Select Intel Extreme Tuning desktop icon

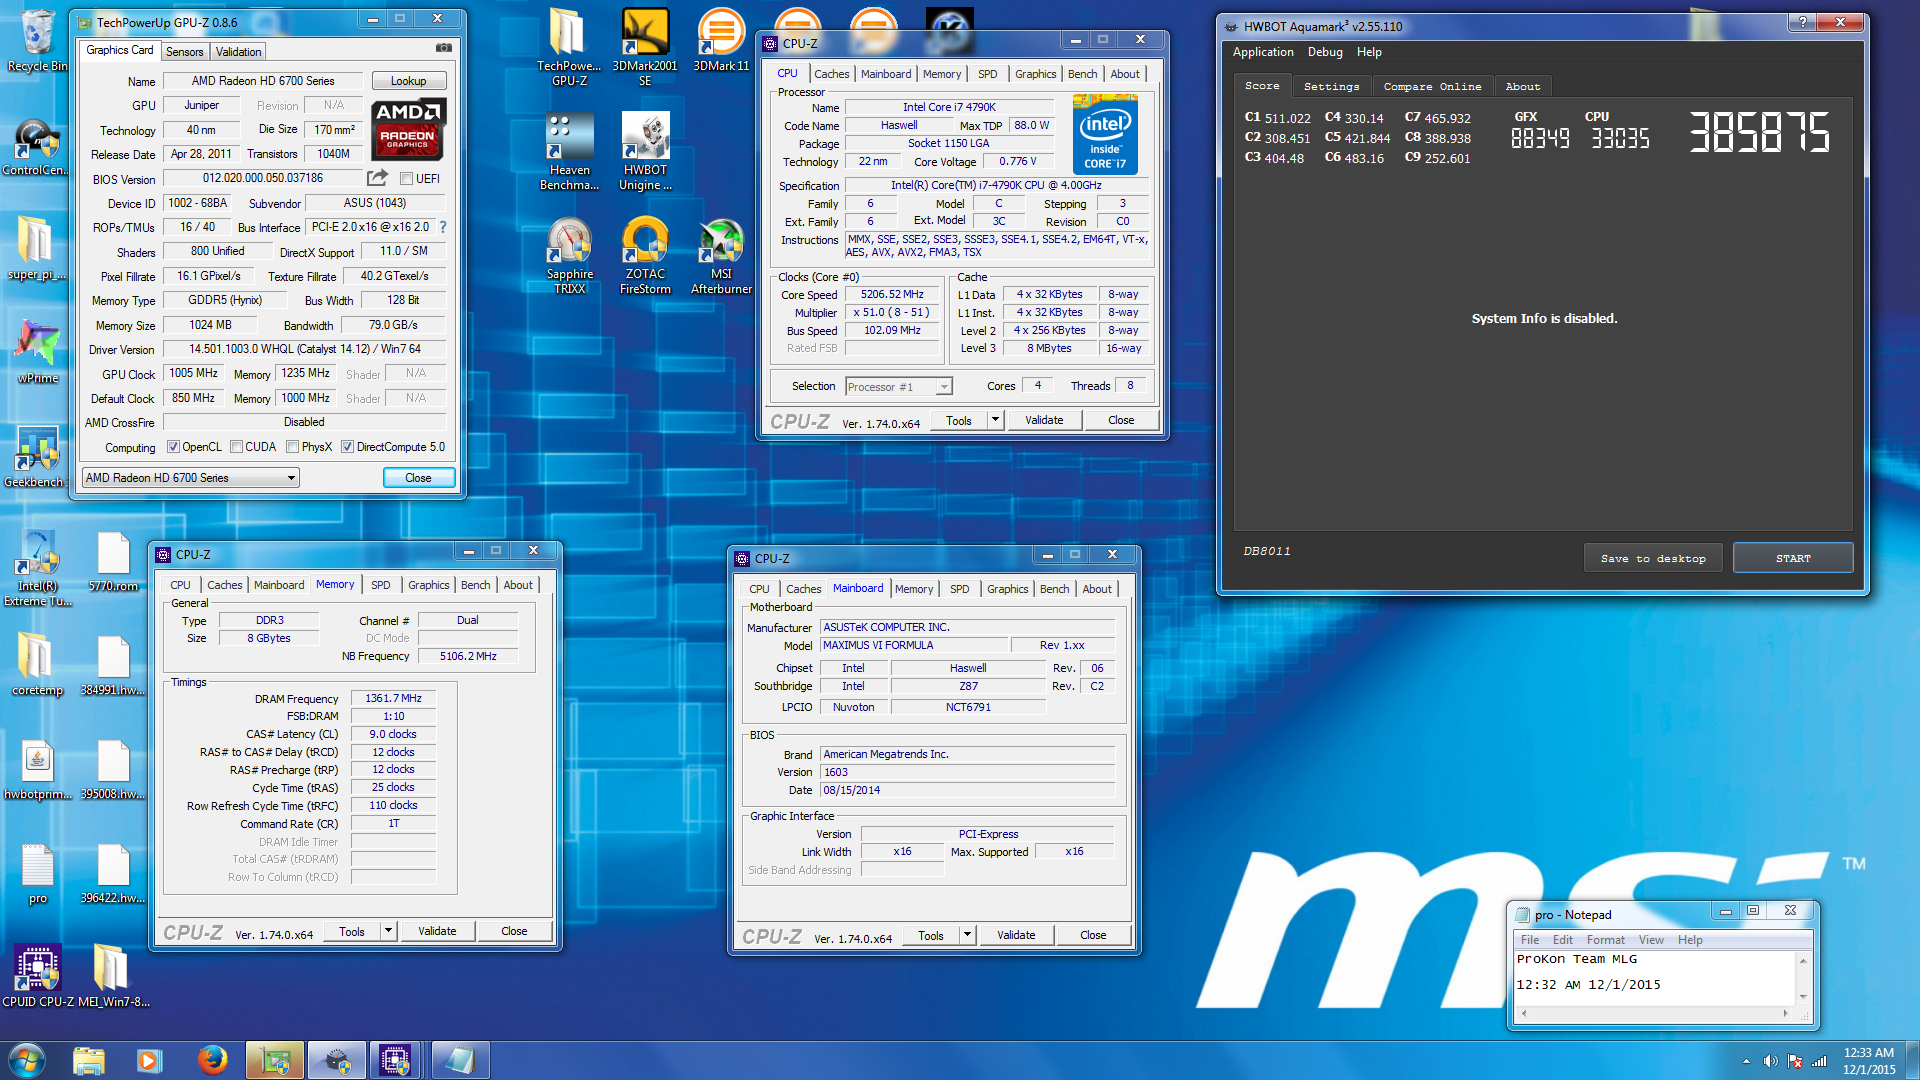click(x=37, y=568)
